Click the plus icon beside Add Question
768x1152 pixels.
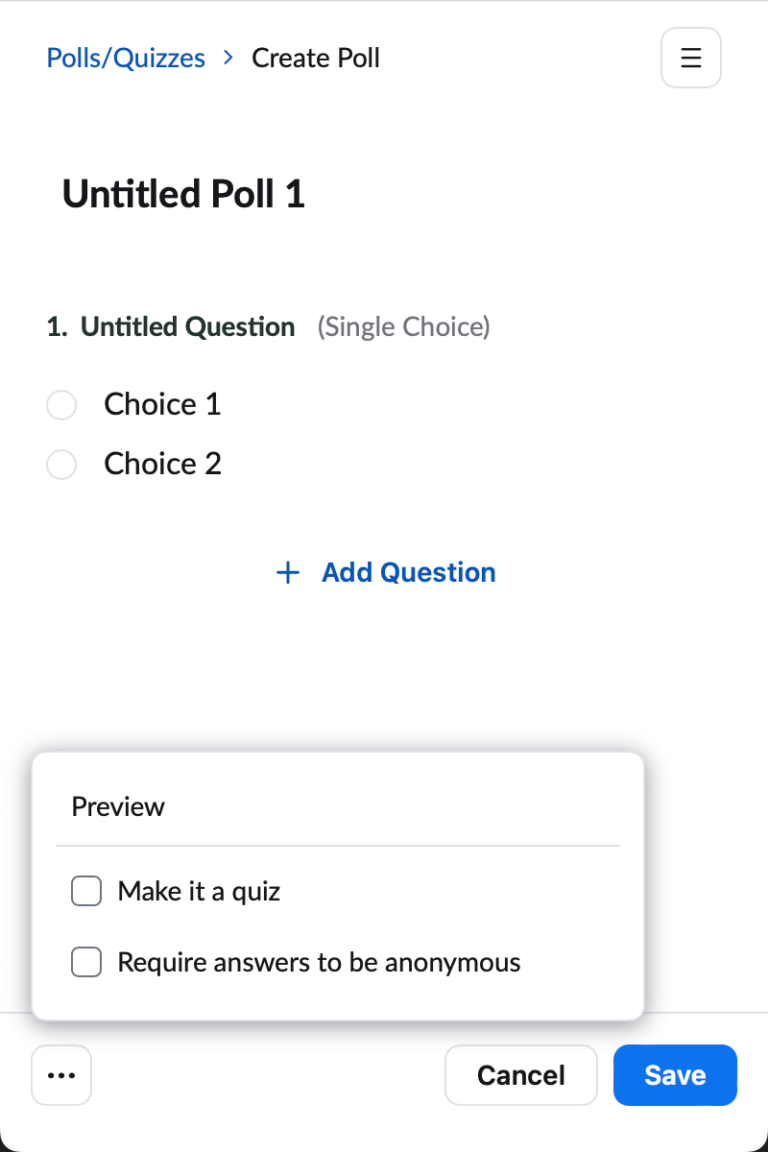[x=287, y=572]
